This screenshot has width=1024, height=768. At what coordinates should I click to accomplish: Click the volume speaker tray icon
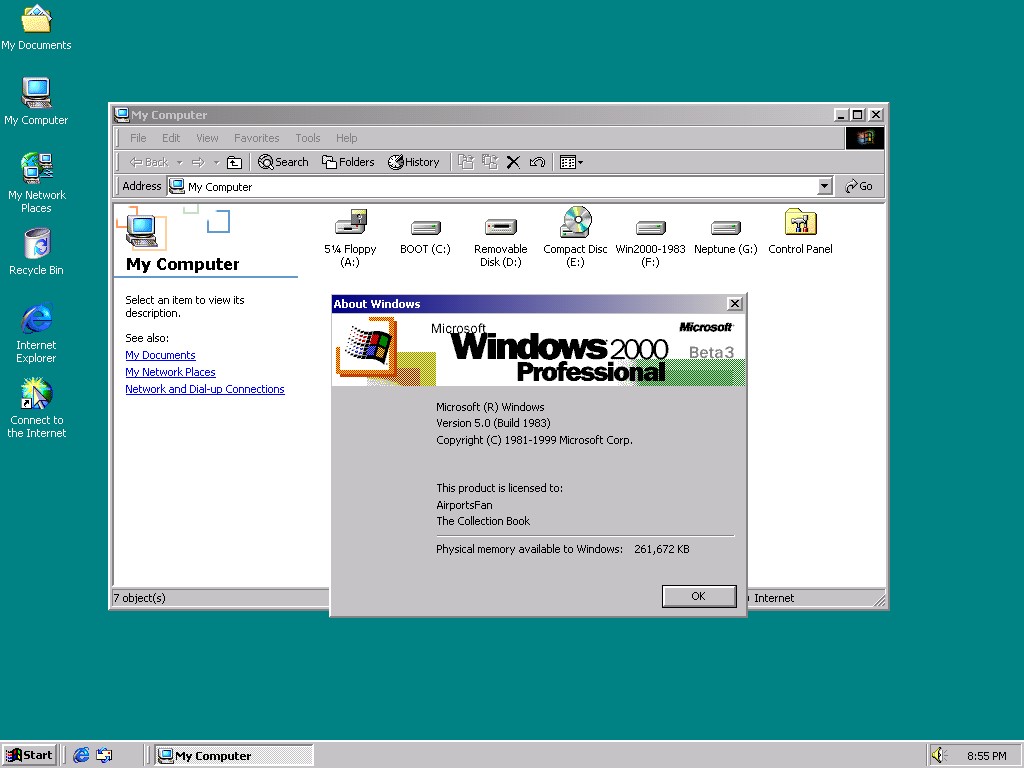pyautogui.click(x=939, y=756)
